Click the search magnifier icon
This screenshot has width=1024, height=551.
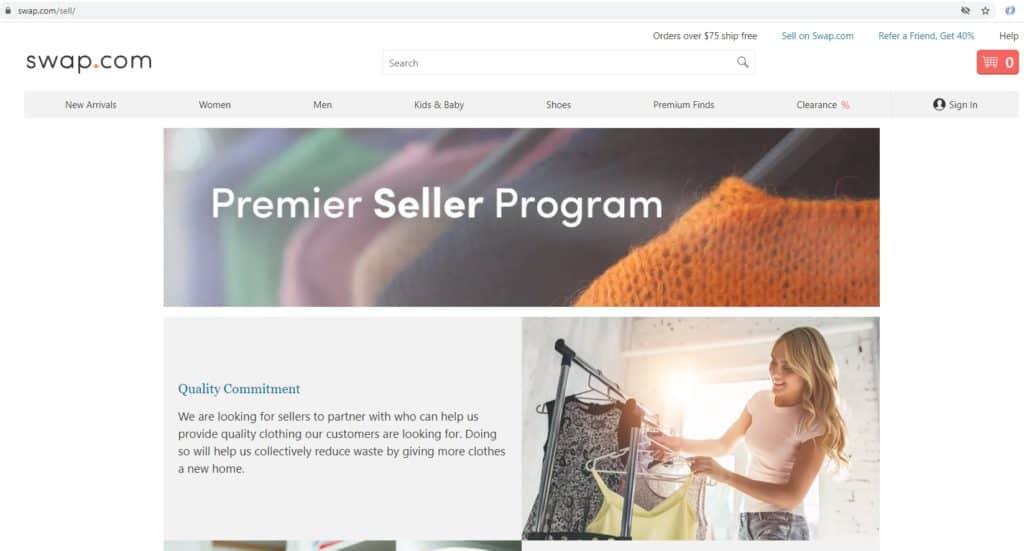(x=743, y=63)
